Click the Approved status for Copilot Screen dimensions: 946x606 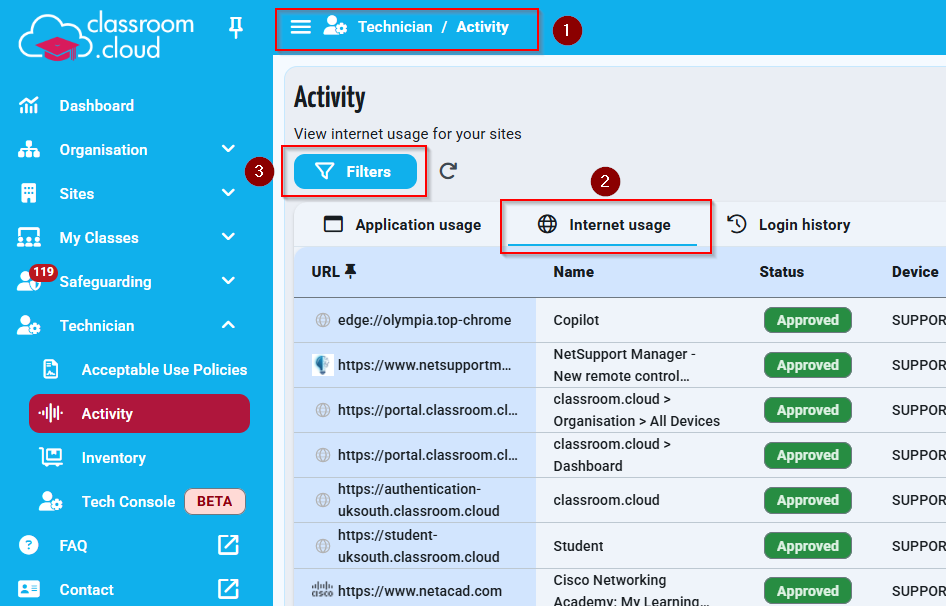click(807, 320)
